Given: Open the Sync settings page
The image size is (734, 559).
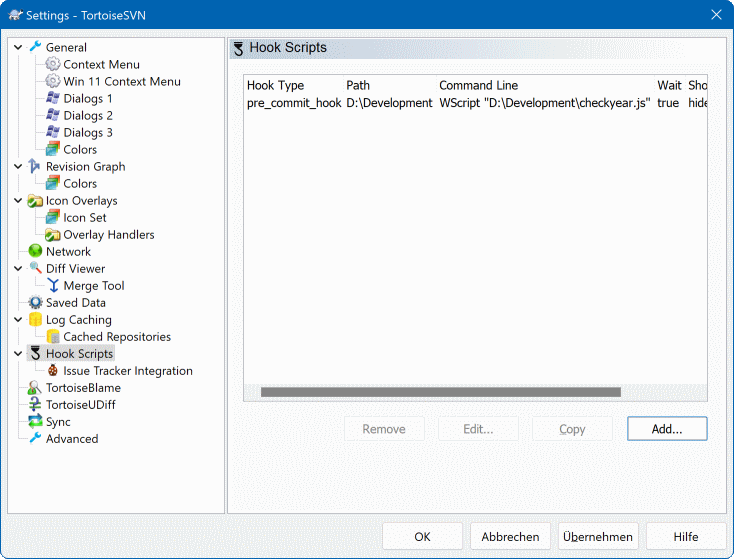Looking at the screenshot, I should coord(58,422).
